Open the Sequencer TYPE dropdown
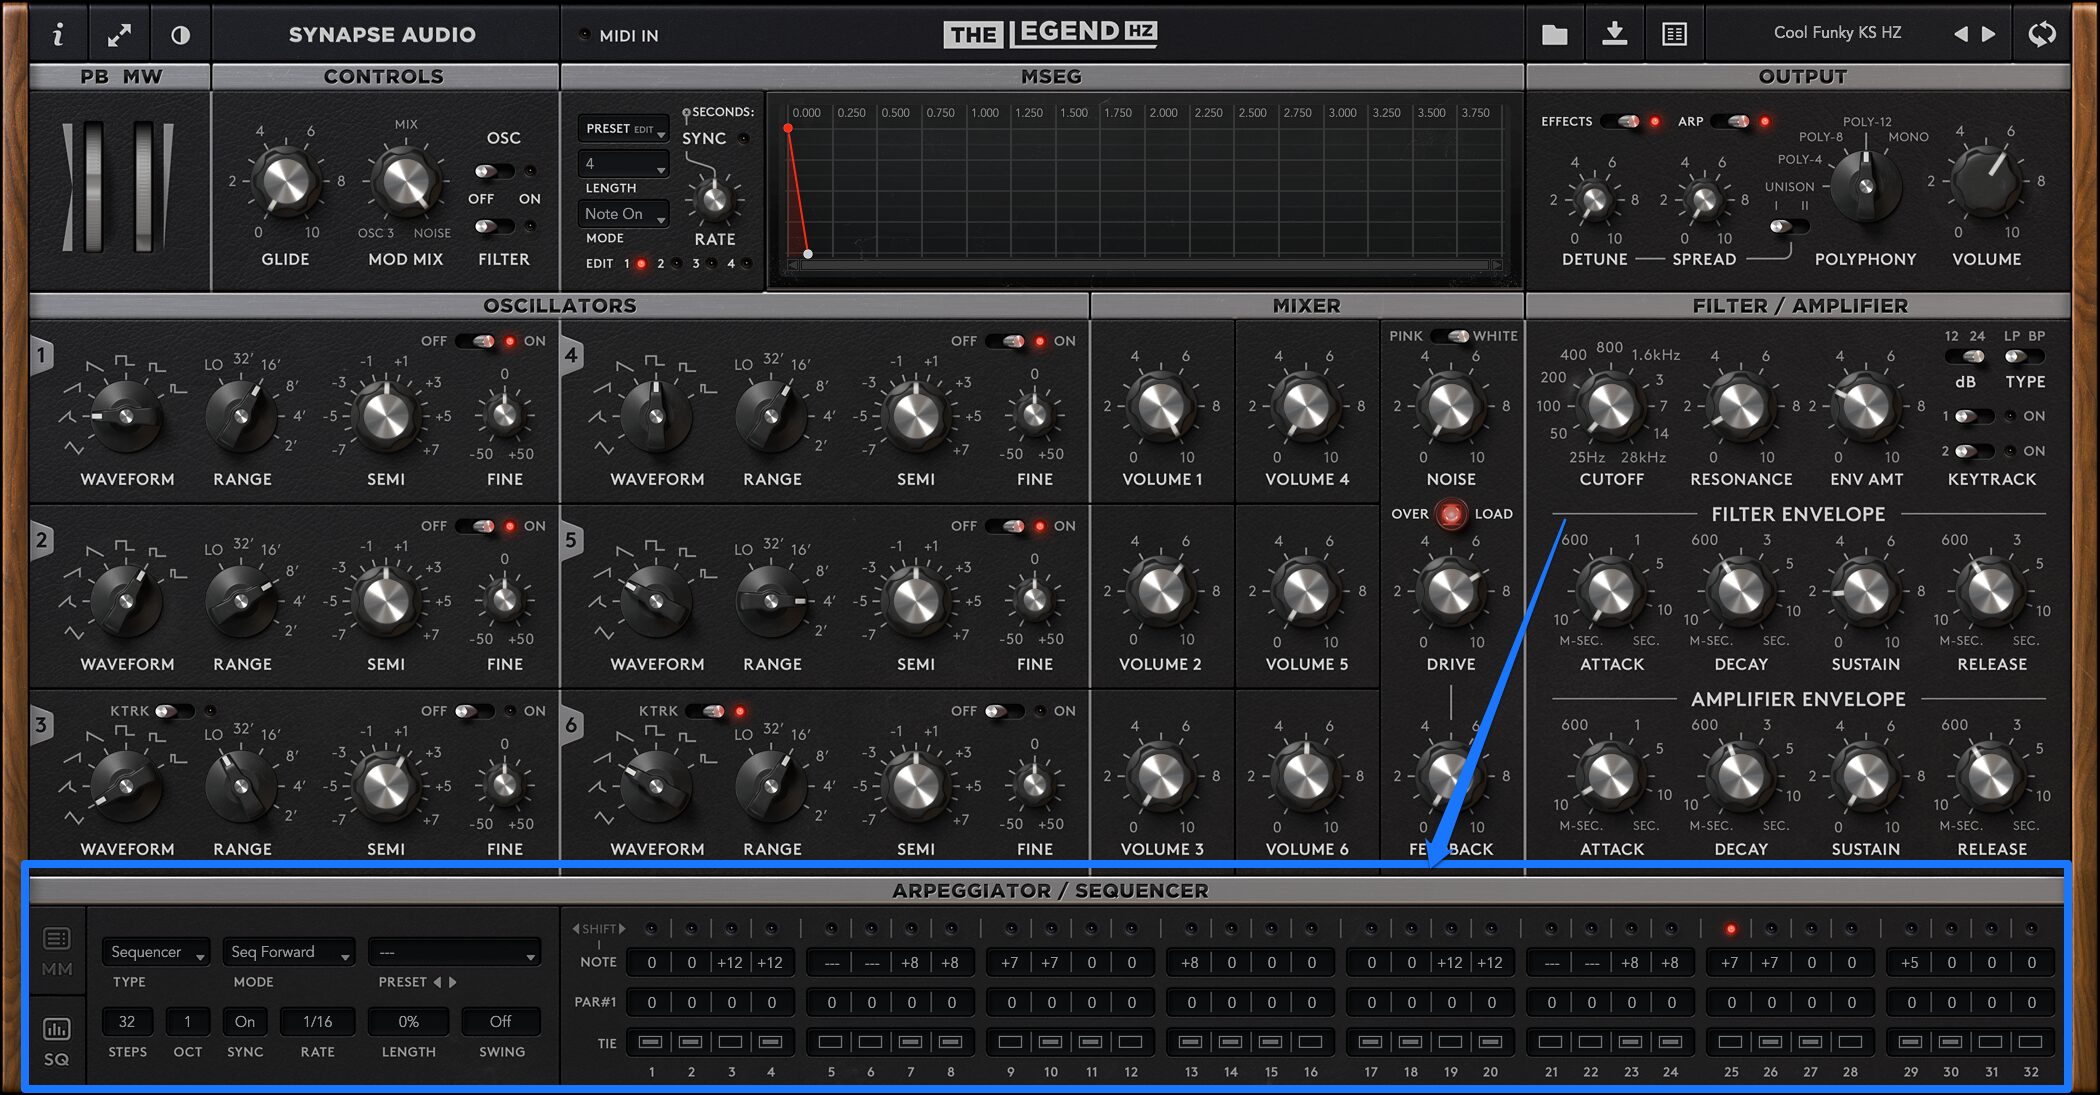The image size is (2100, 1095). coord(155,952)
